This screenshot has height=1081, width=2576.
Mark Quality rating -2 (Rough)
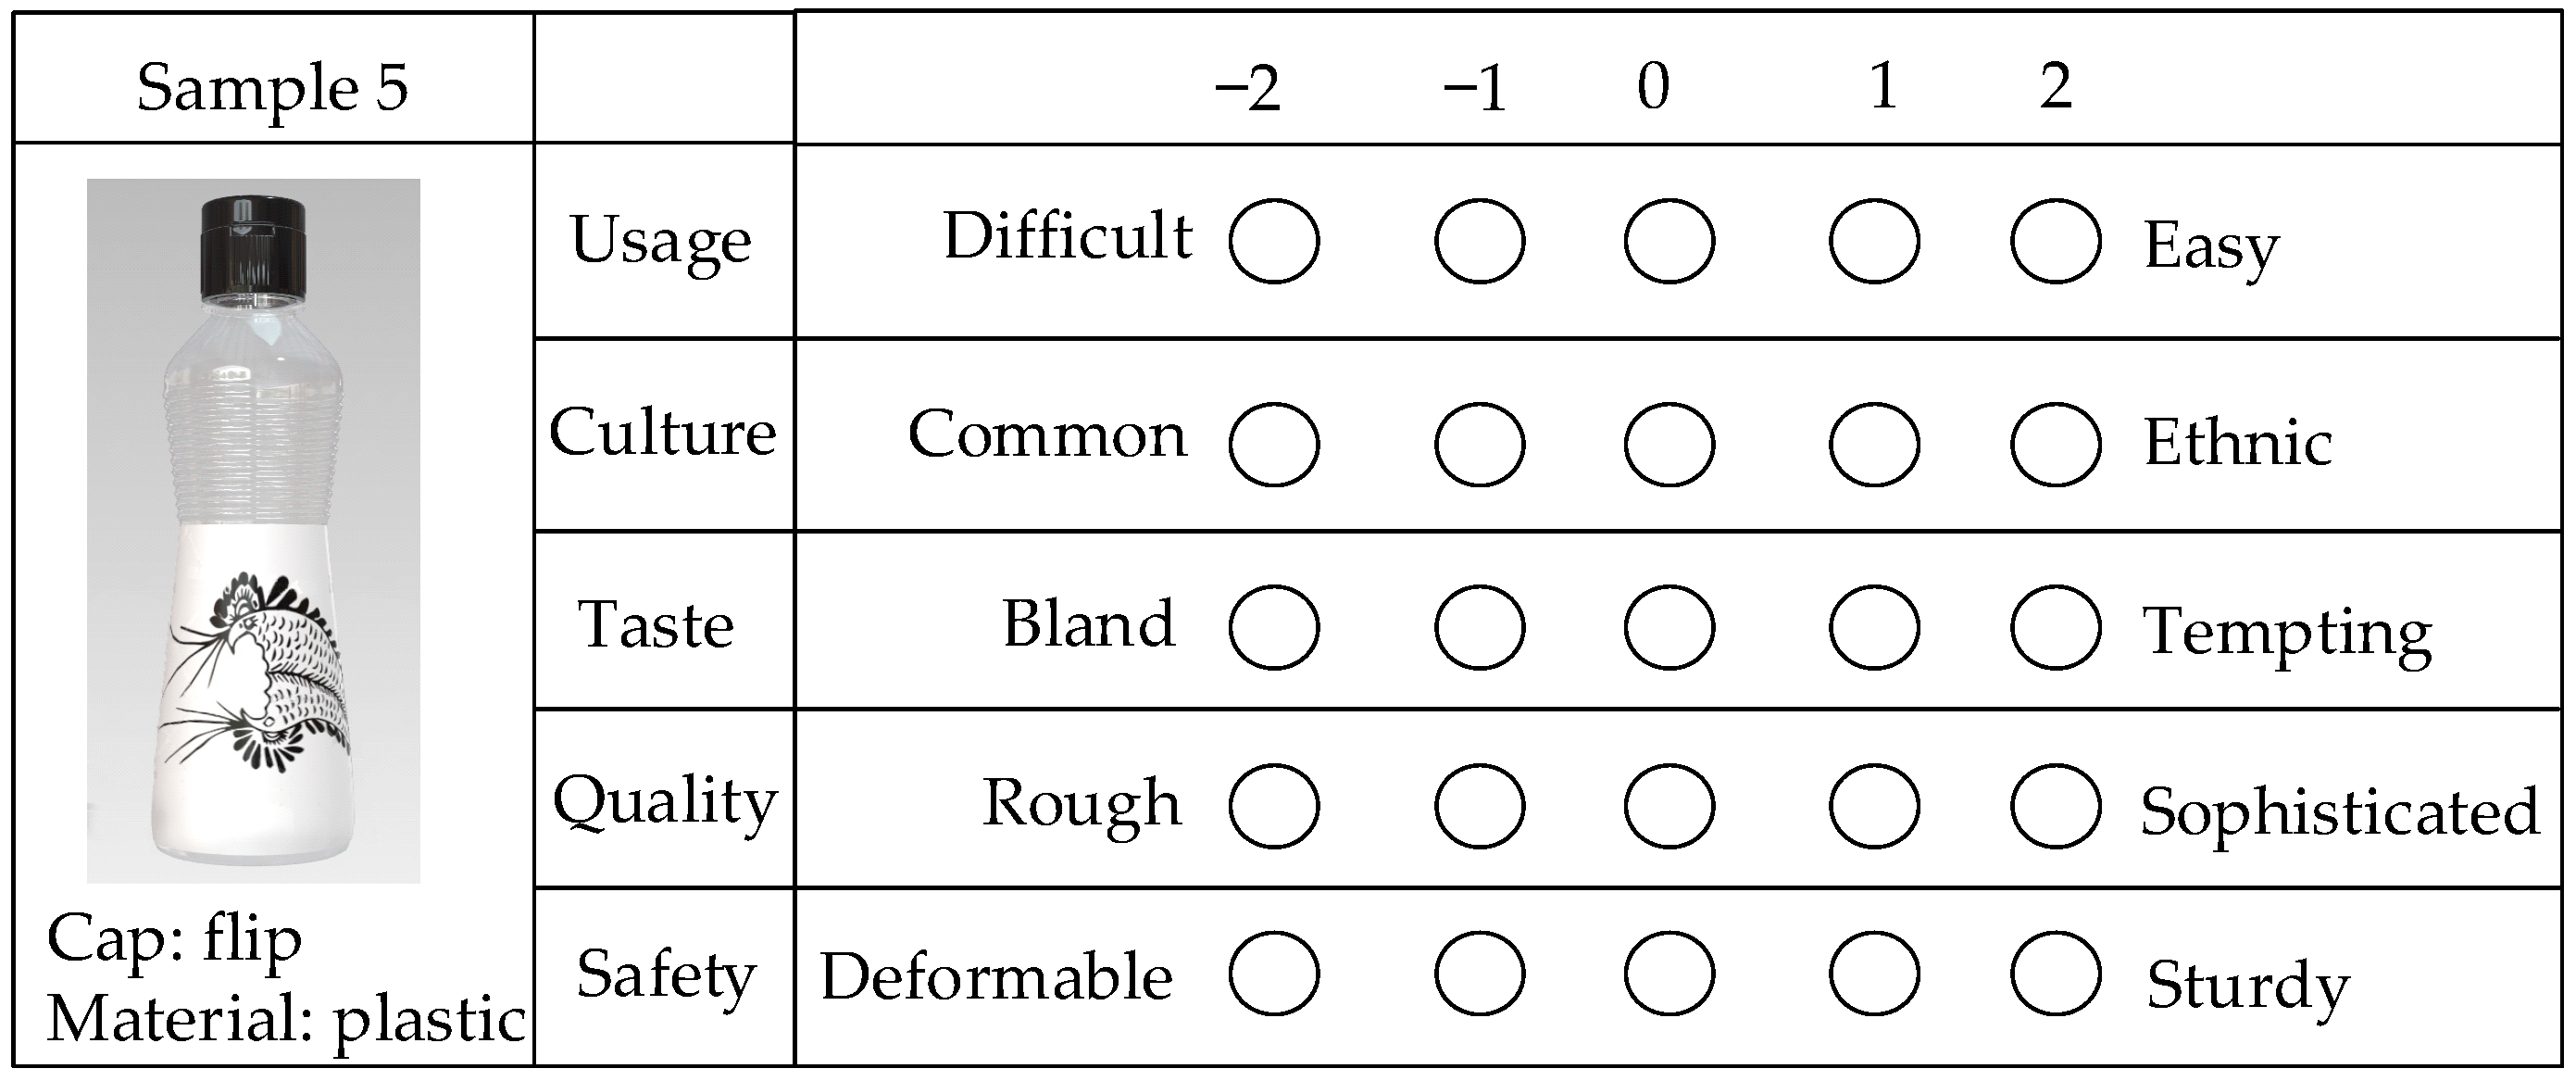1274,806
